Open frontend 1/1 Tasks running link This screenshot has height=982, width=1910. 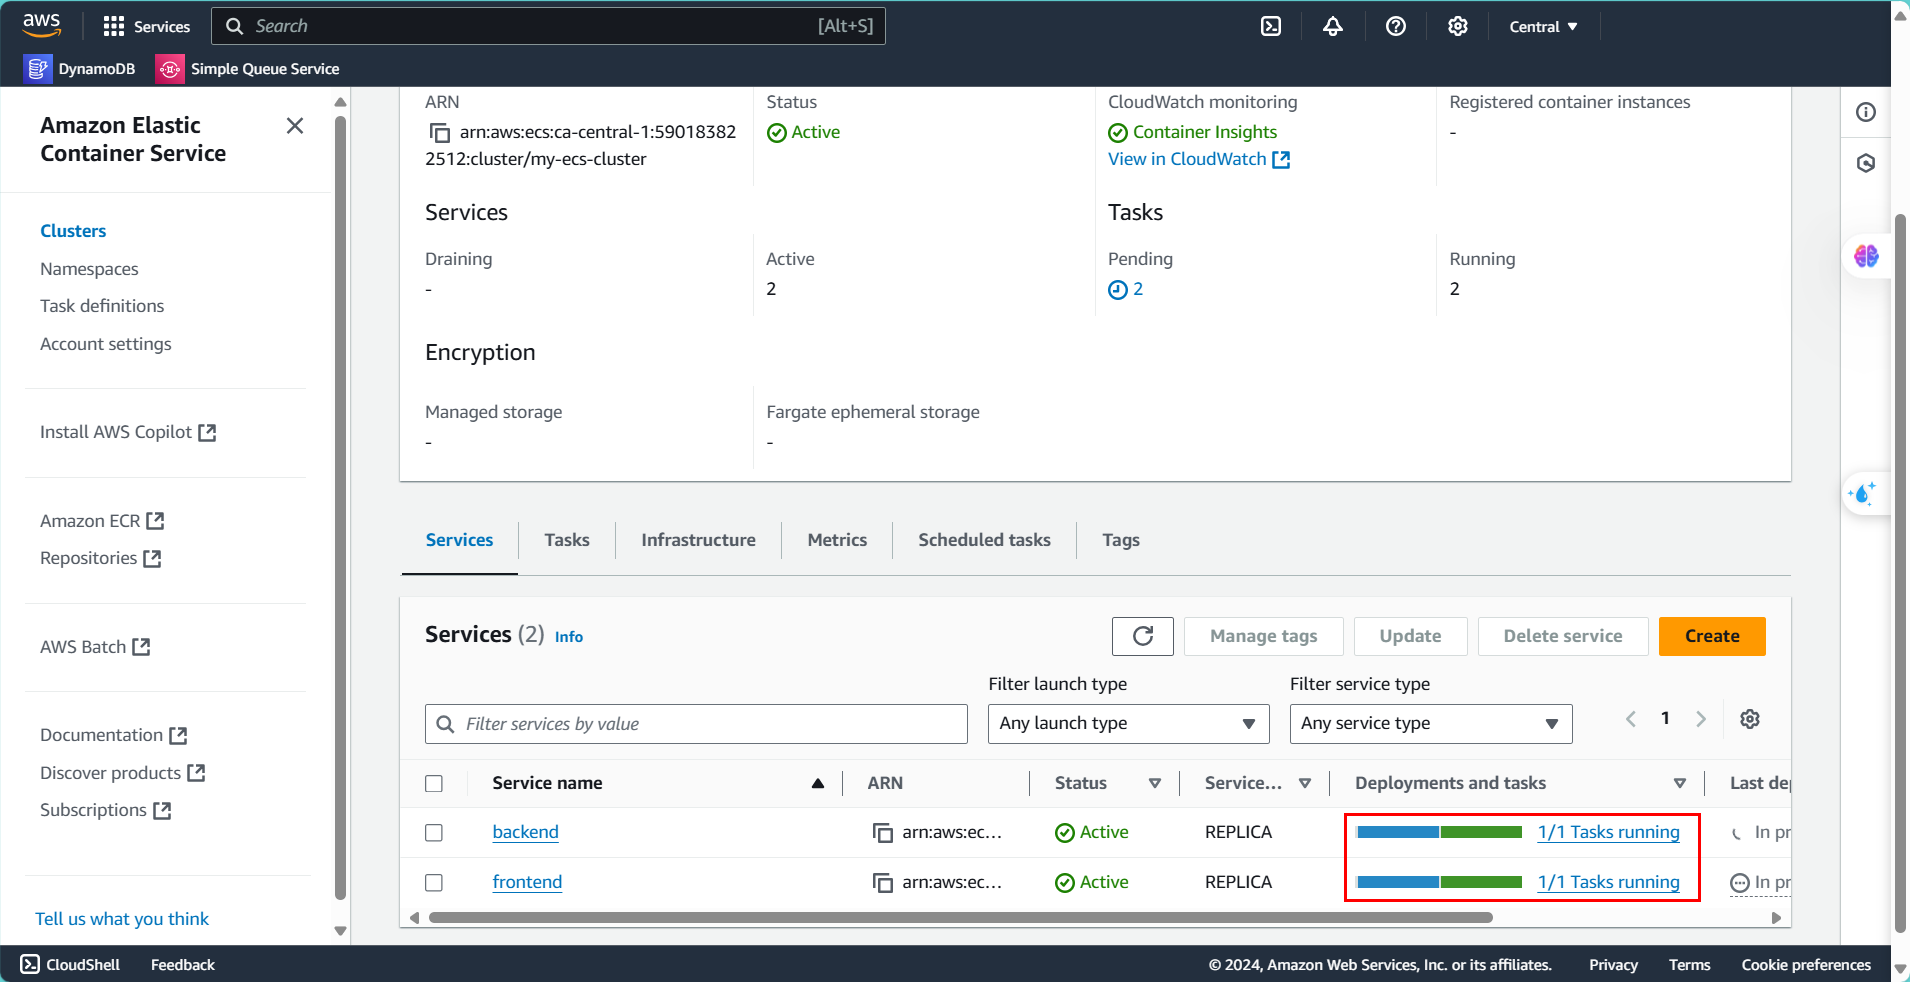point(1608,882)
